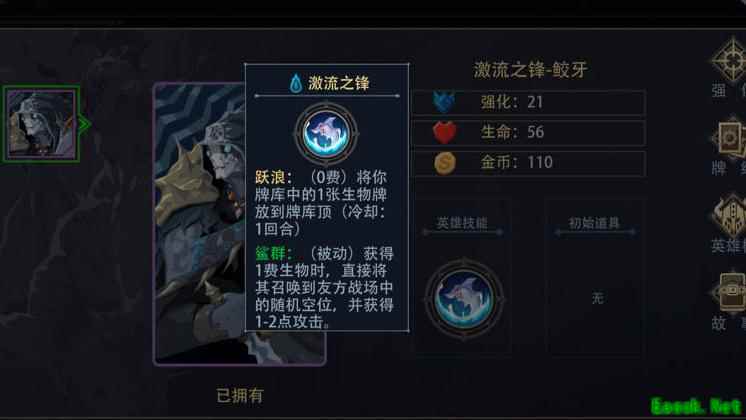Click the gold coin 金币 icon
This screenshot has height=420, width=746.
tap(445, 163)
